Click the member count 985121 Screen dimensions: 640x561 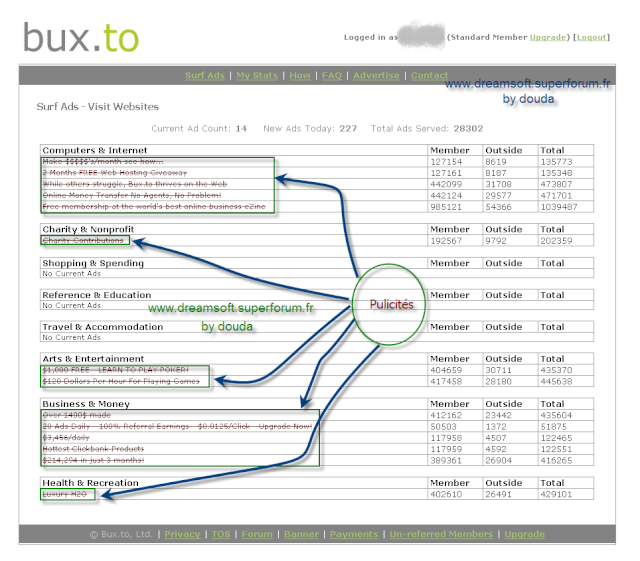pyautogui.click(x=446, y=207)
